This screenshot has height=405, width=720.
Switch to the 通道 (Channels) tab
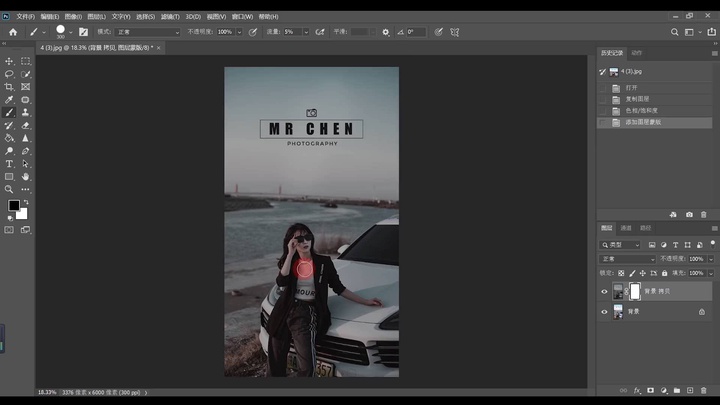(x=626, y=228)
